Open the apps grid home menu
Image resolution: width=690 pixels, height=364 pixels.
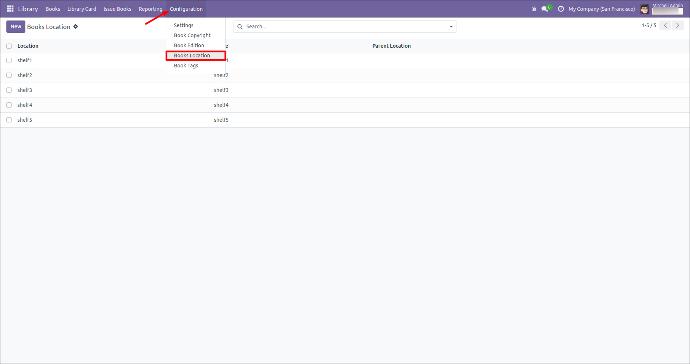point(10,9)
